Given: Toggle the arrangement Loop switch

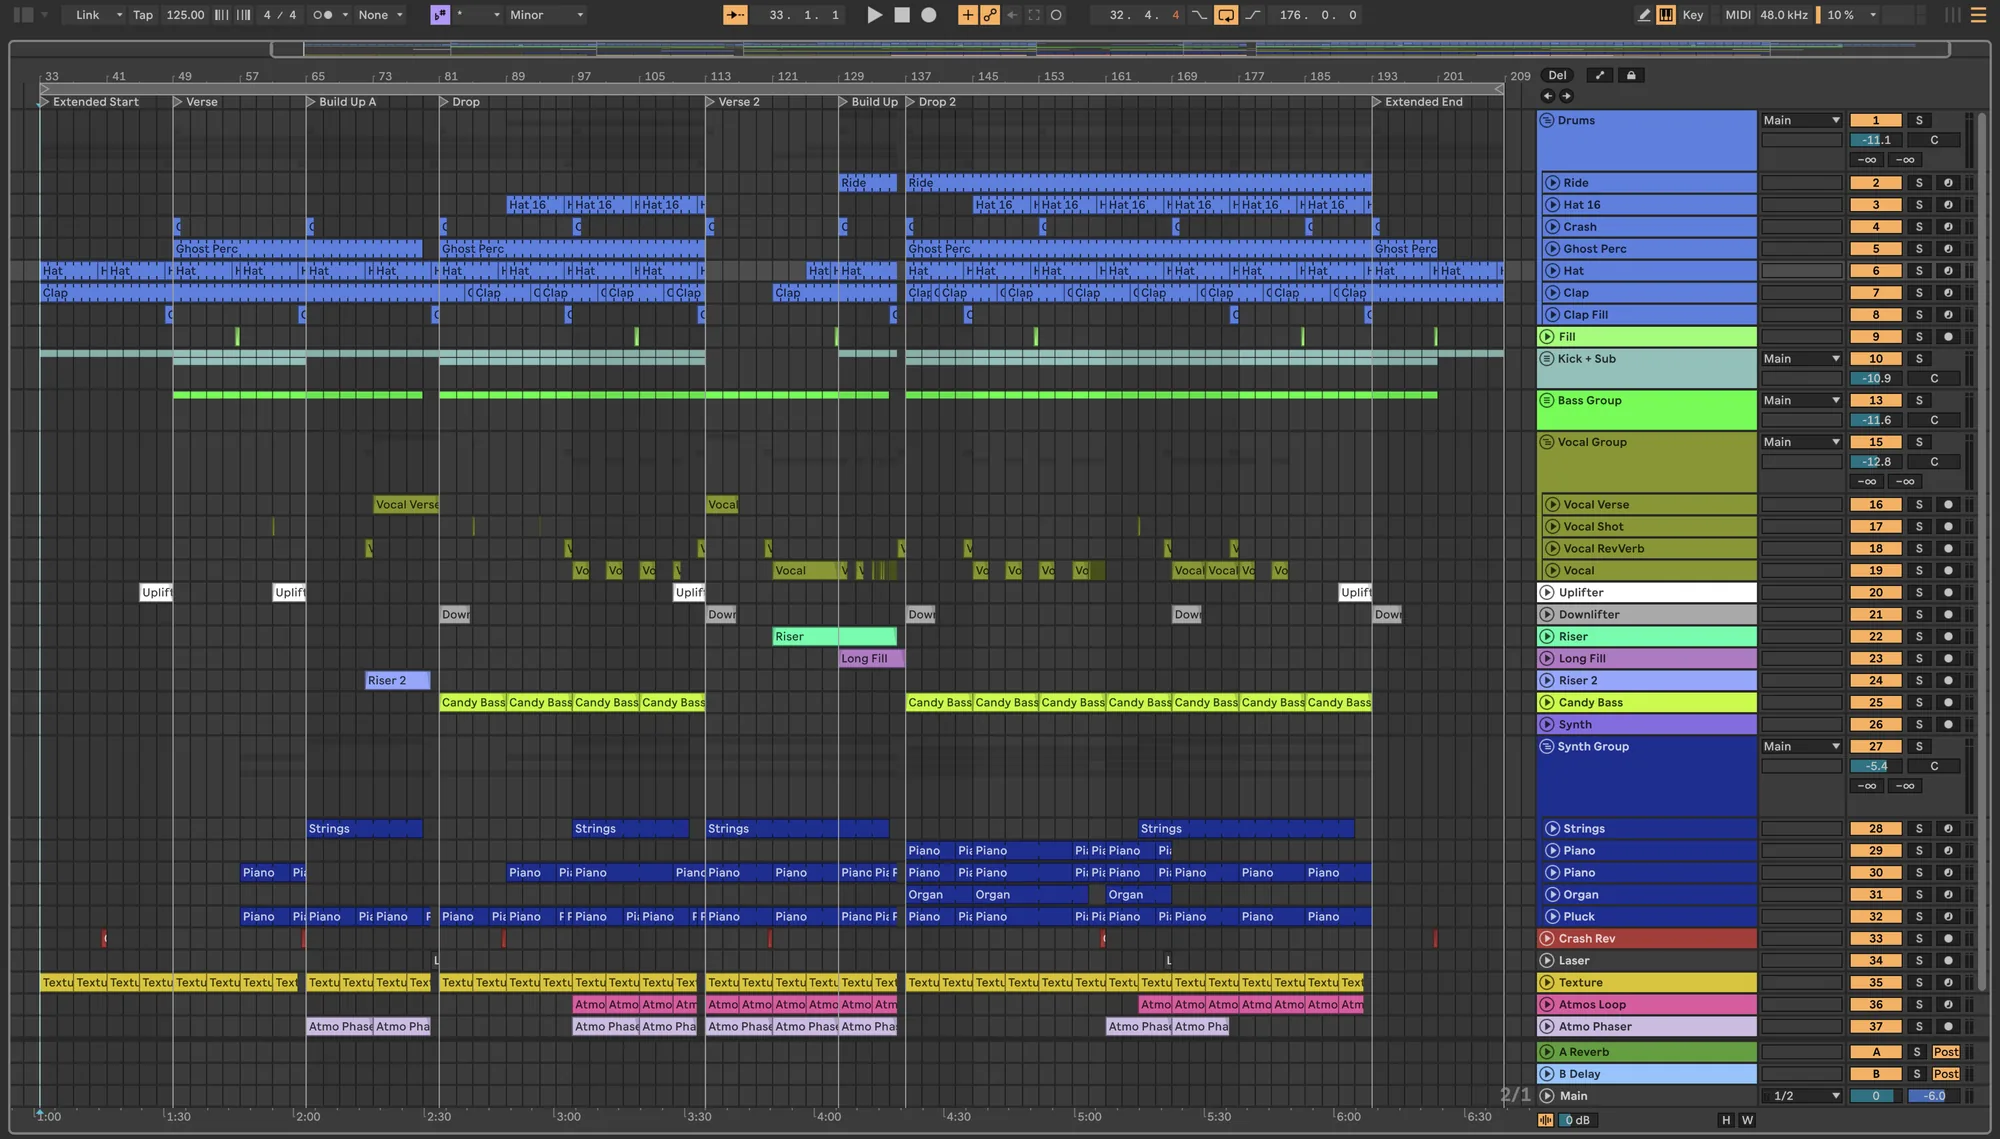Looking at the screenshot, I should (1226, 15).
